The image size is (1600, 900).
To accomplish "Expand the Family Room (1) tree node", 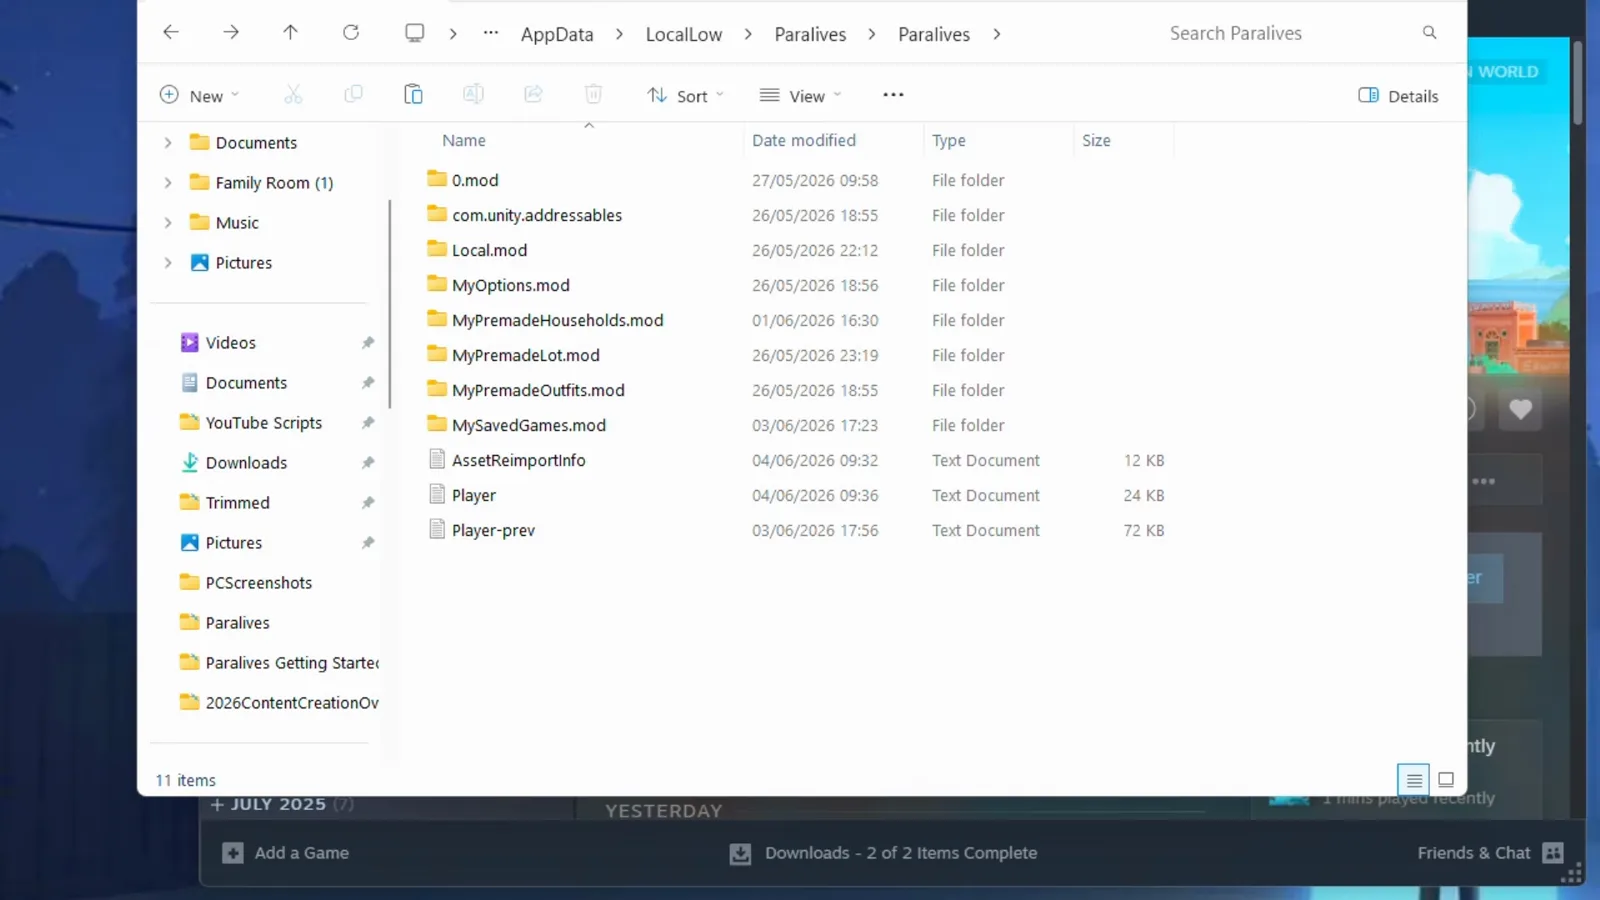I will [x=168, y=183].
